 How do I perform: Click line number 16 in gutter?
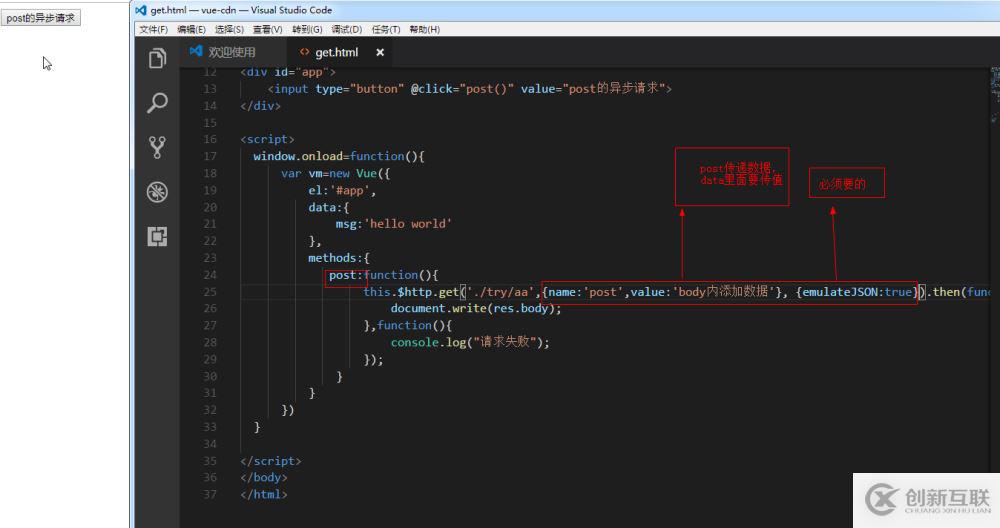210,139
